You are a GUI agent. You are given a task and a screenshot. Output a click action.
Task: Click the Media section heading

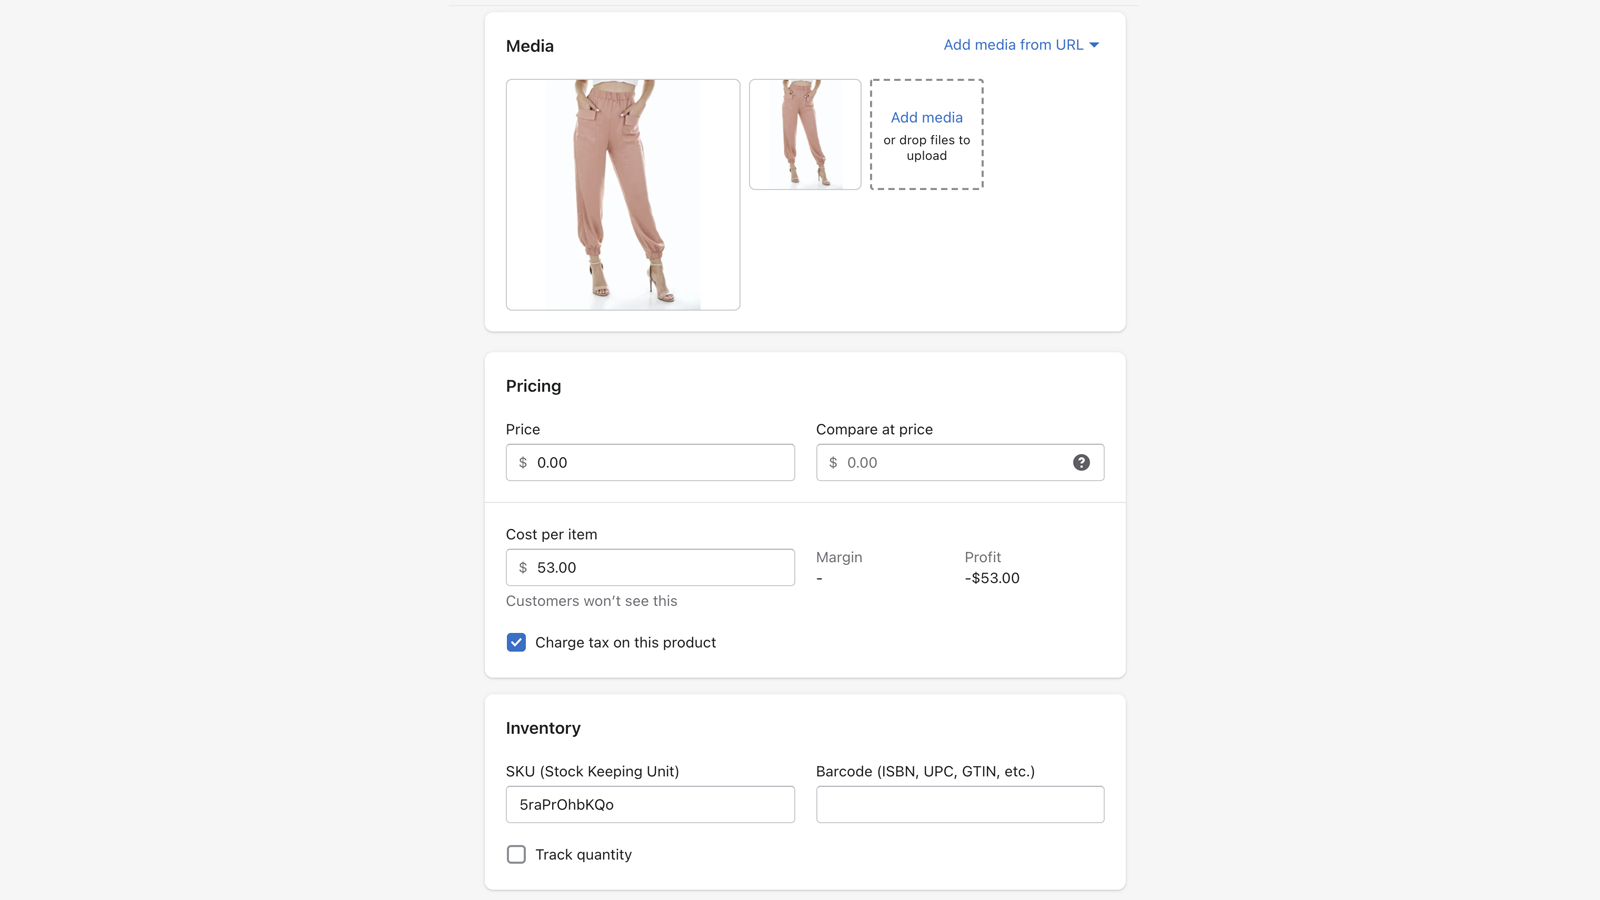click(529, 45)
